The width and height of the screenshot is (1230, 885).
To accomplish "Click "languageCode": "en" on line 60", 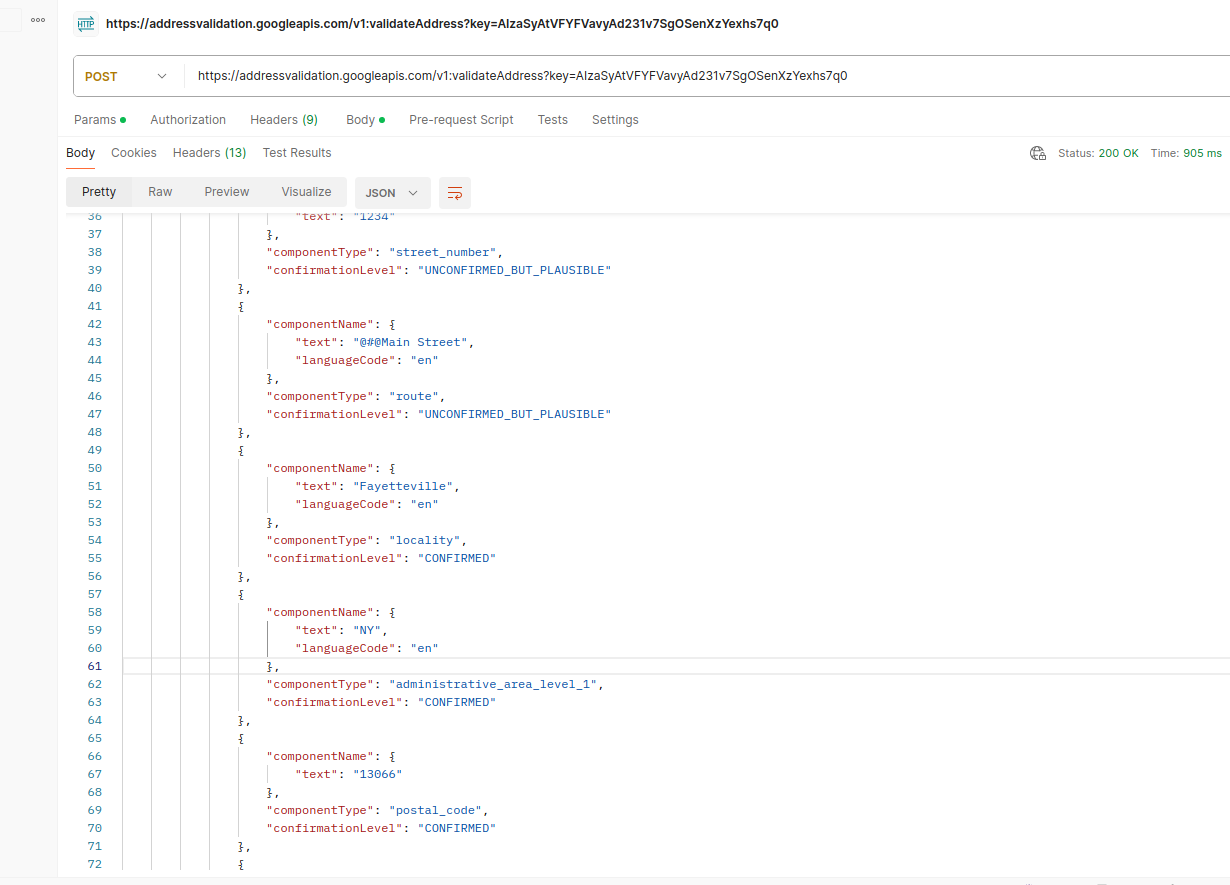I will [x=367, y=648].
